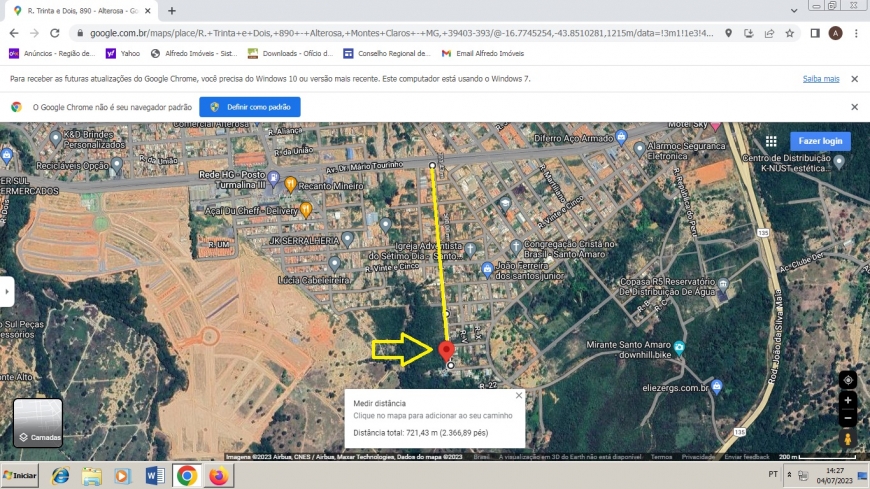
Task: Open Chrome three-dot menu
Action: tap(856, 33)
